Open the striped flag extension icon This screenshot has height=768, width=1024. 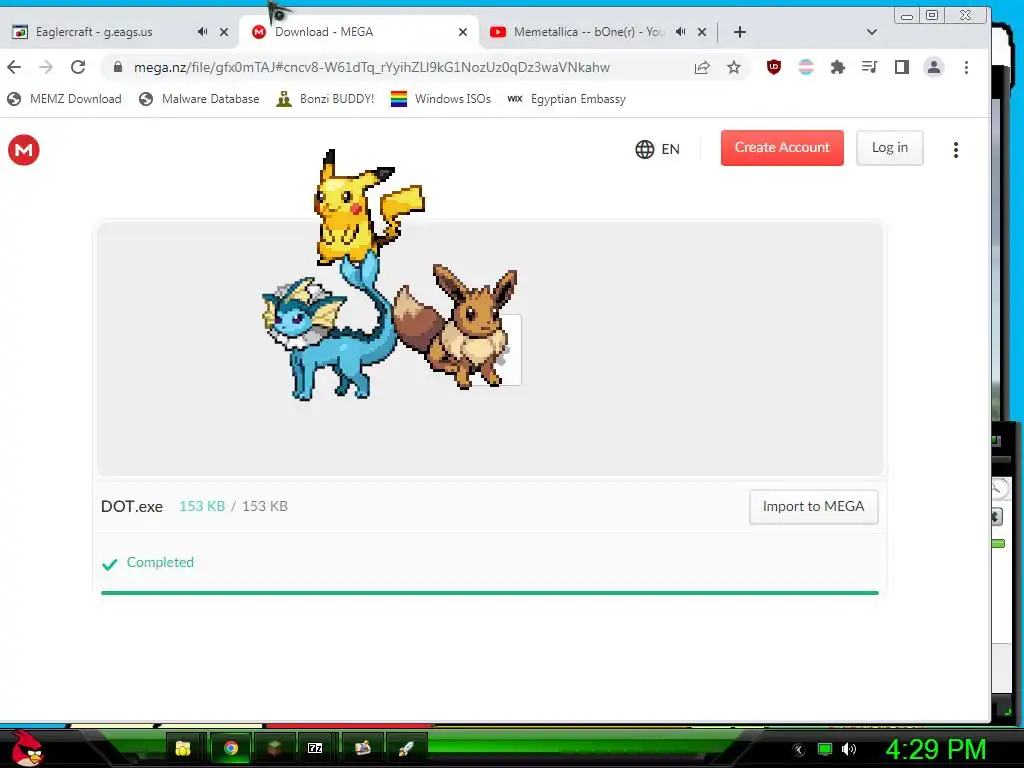point(806,67)
